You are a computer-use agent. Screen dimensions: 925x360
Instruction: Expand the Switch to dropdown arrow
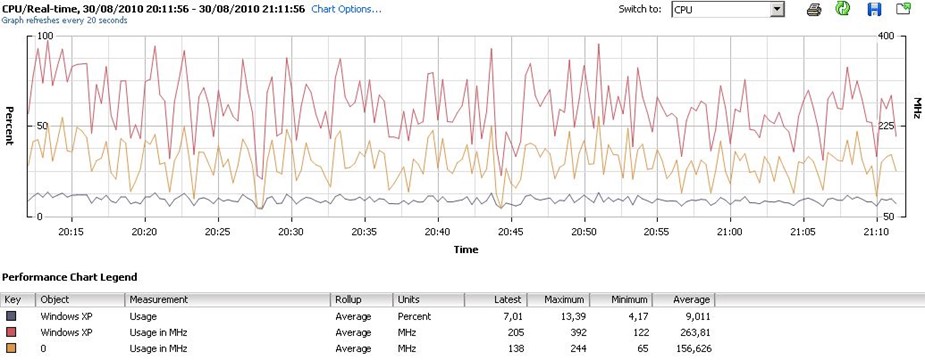pyautogui.click(x=778, y=9)
